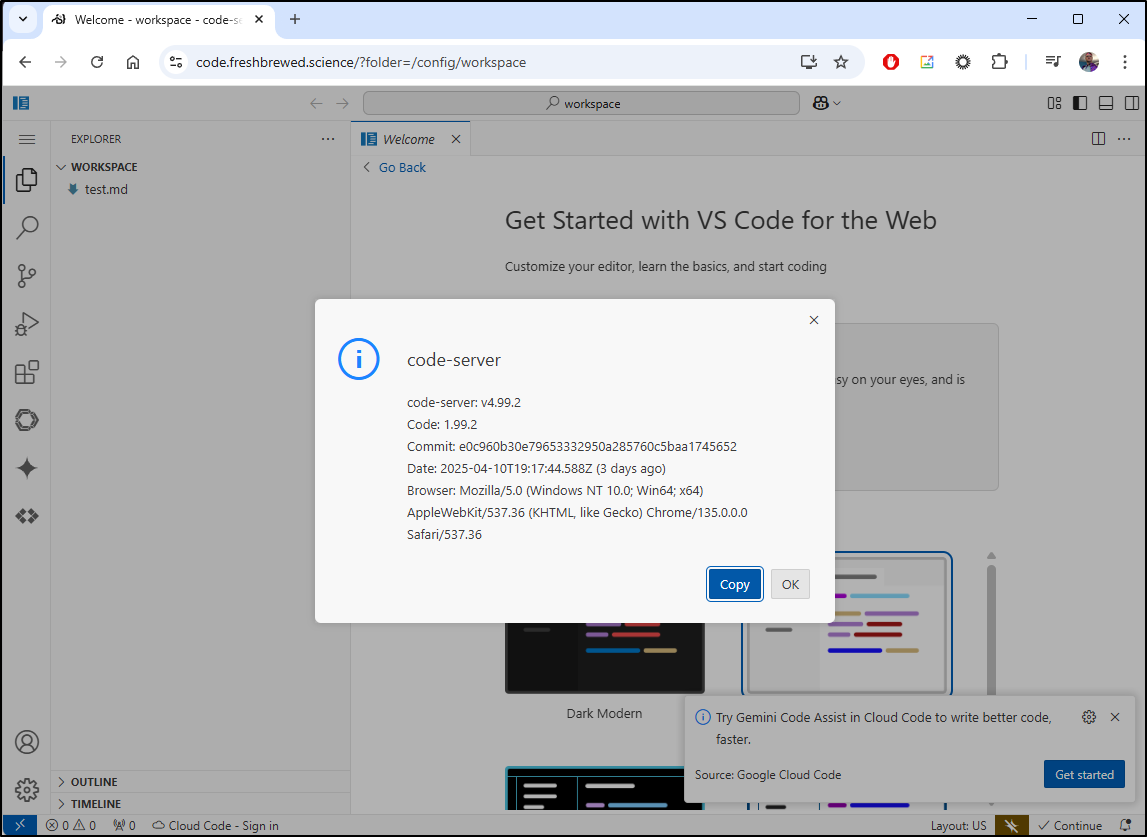Image resolution: width=1147 pixels, height=837 pixels.
Task: Open the hamburger application menu
Action: point(26,139)
